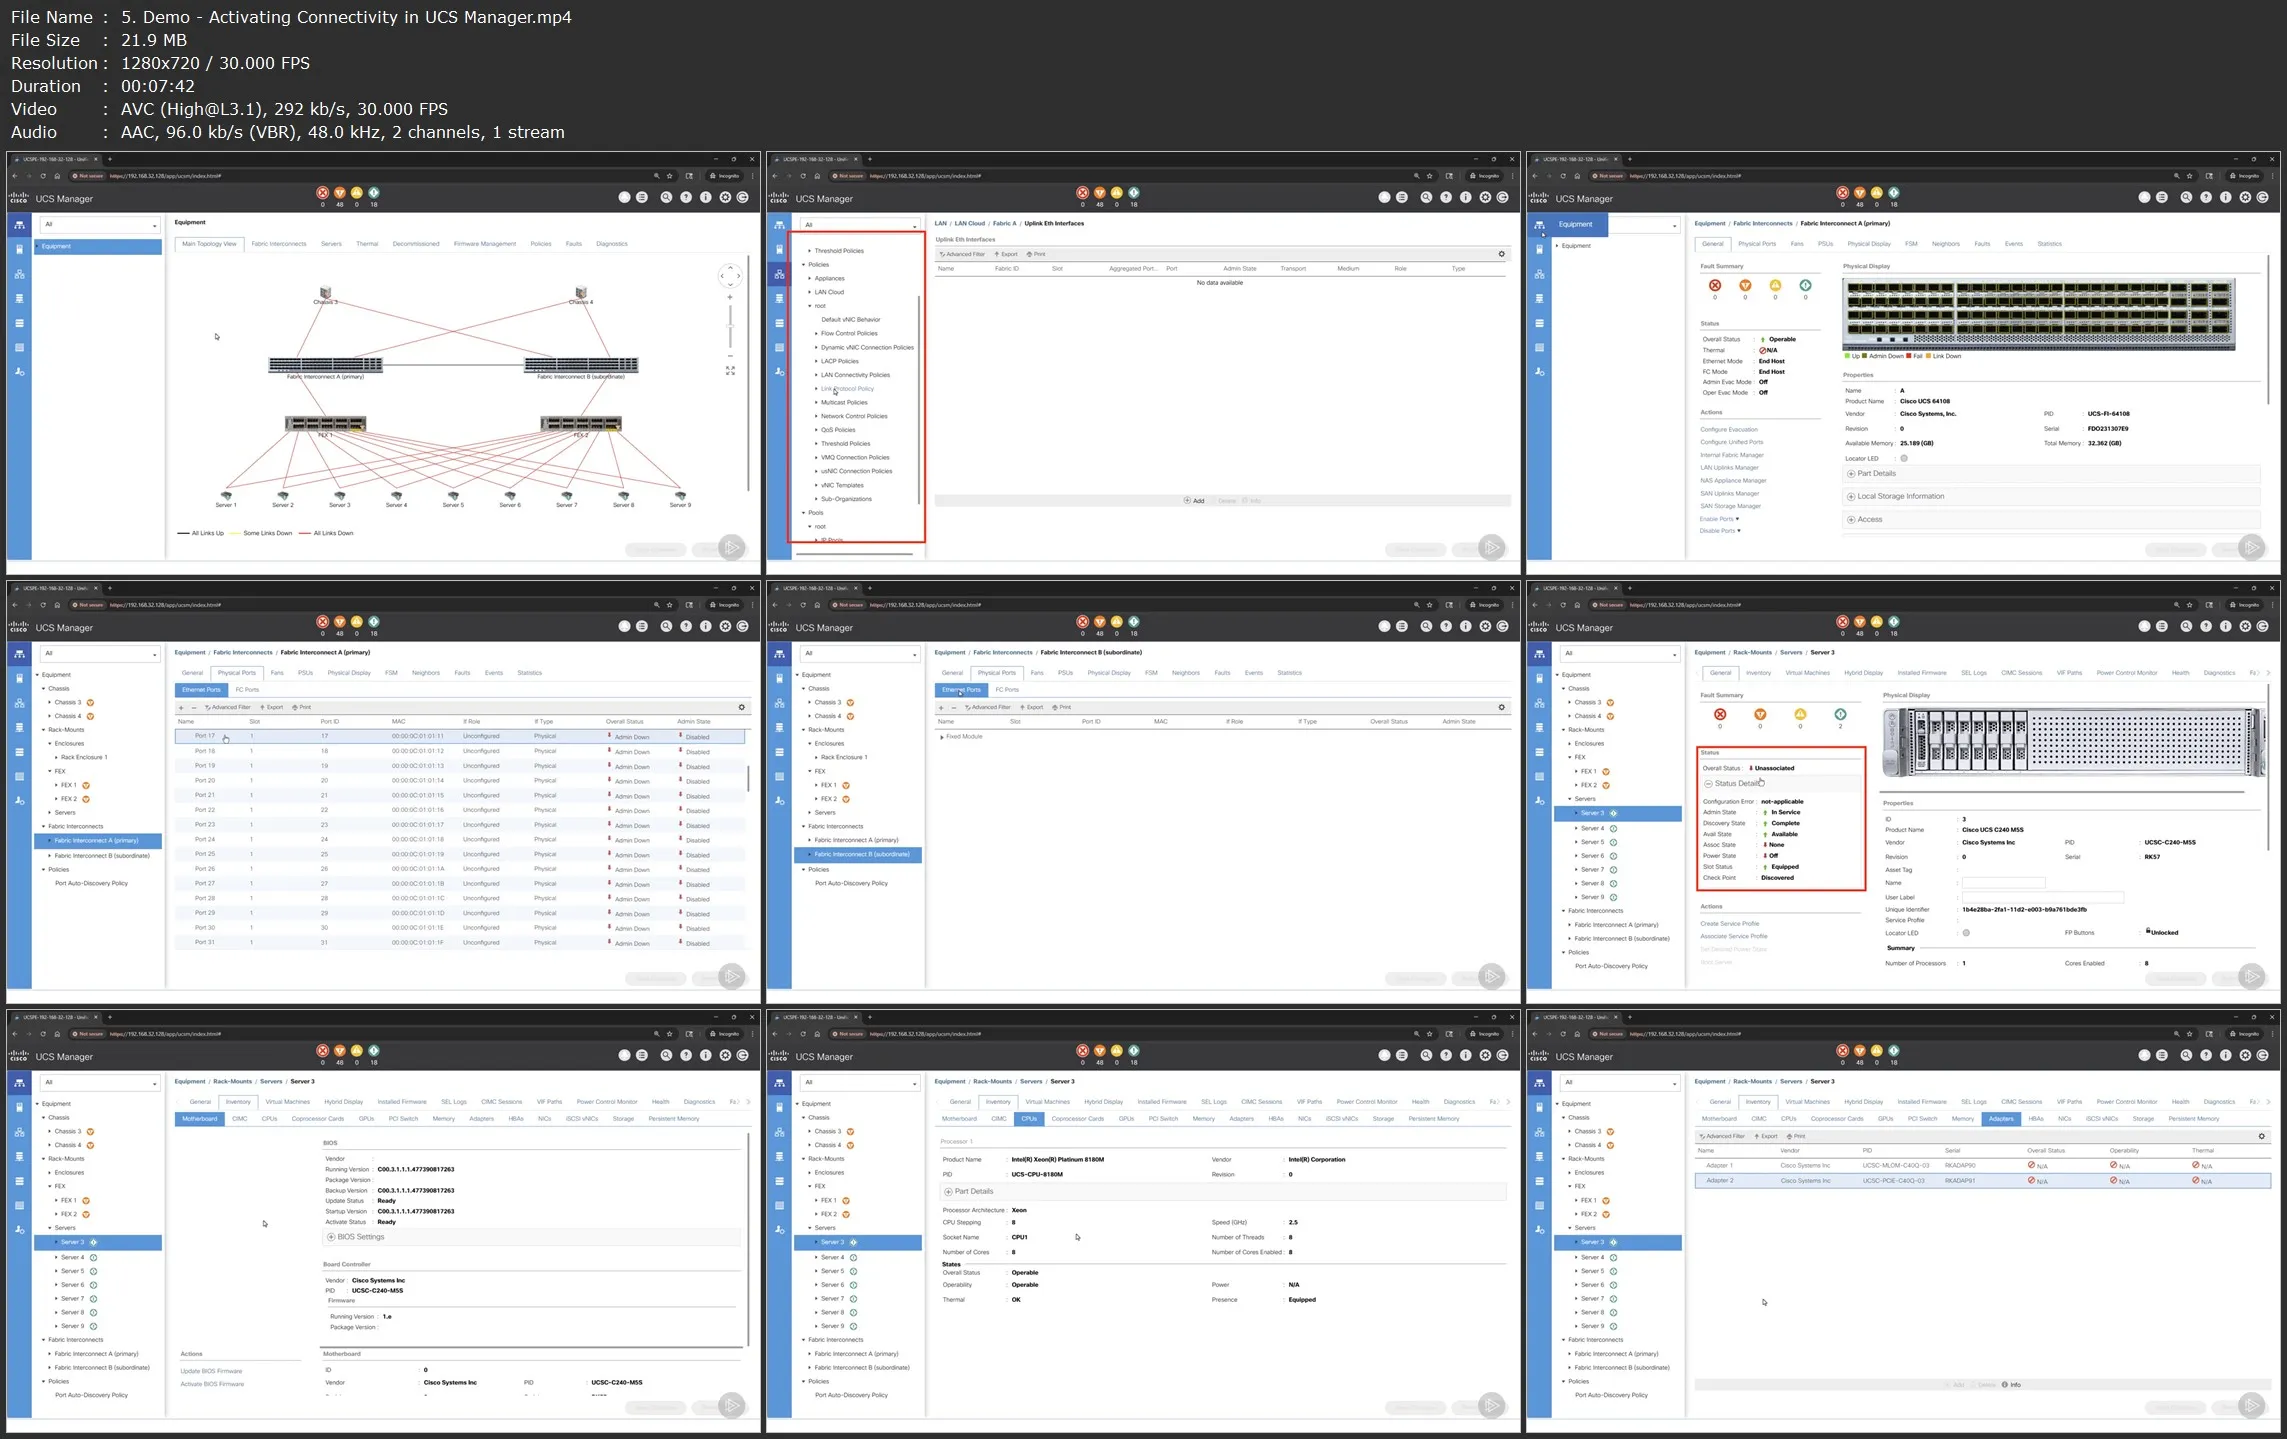
Task: Click gear icon of Uplink Eth Interfaces table
Action: [1501, 254]
